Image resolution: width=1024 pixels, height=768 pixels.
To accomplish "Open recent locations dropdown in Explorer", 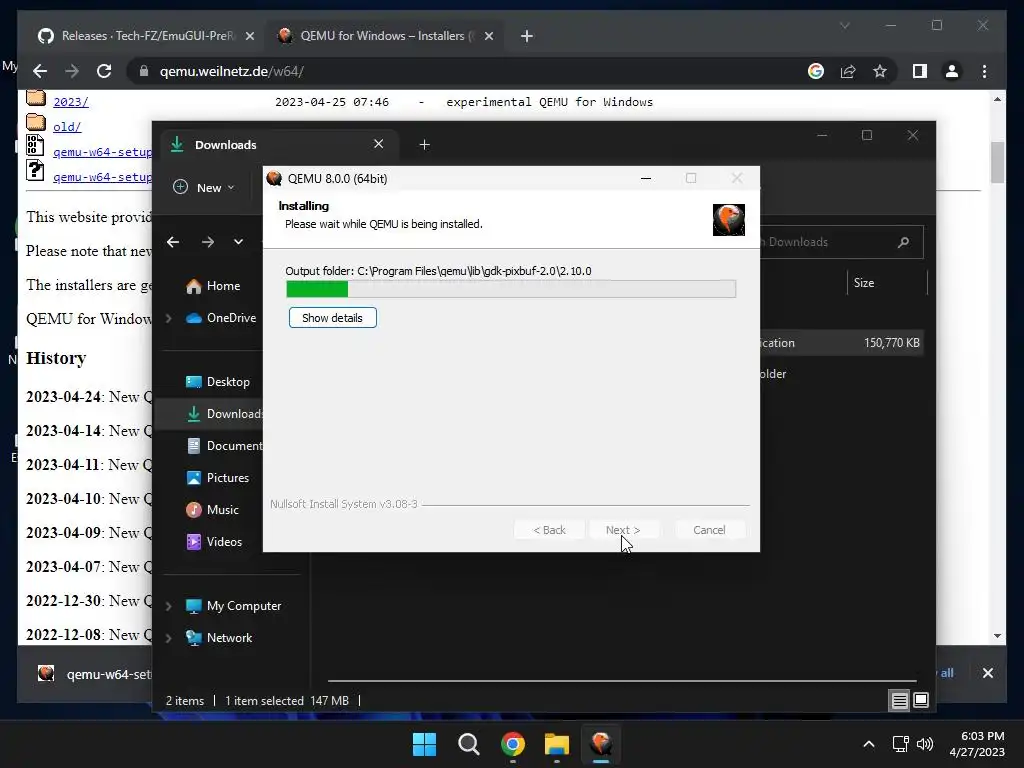I will pos(238,242).
